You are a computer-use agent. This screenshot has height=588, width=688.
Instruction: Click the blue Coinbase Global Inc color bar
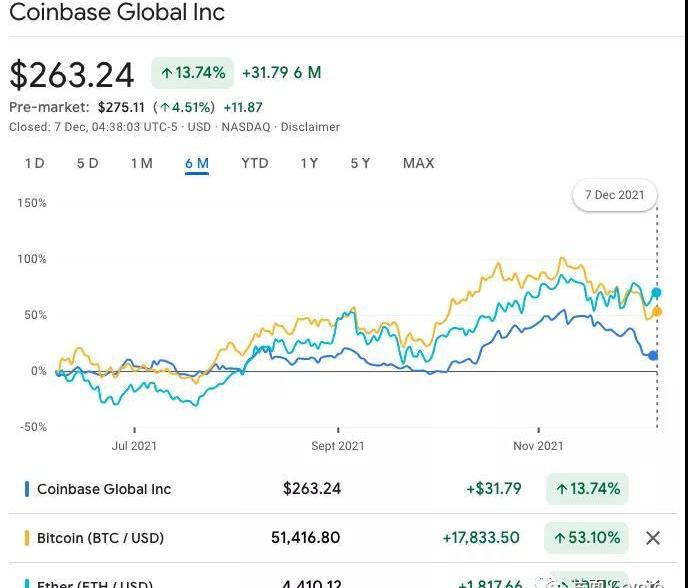(x=26, y=489)
